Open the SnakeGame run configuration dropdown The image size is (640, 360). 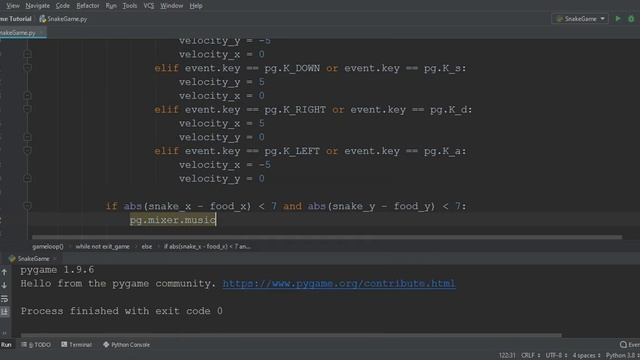coord(580,19)
